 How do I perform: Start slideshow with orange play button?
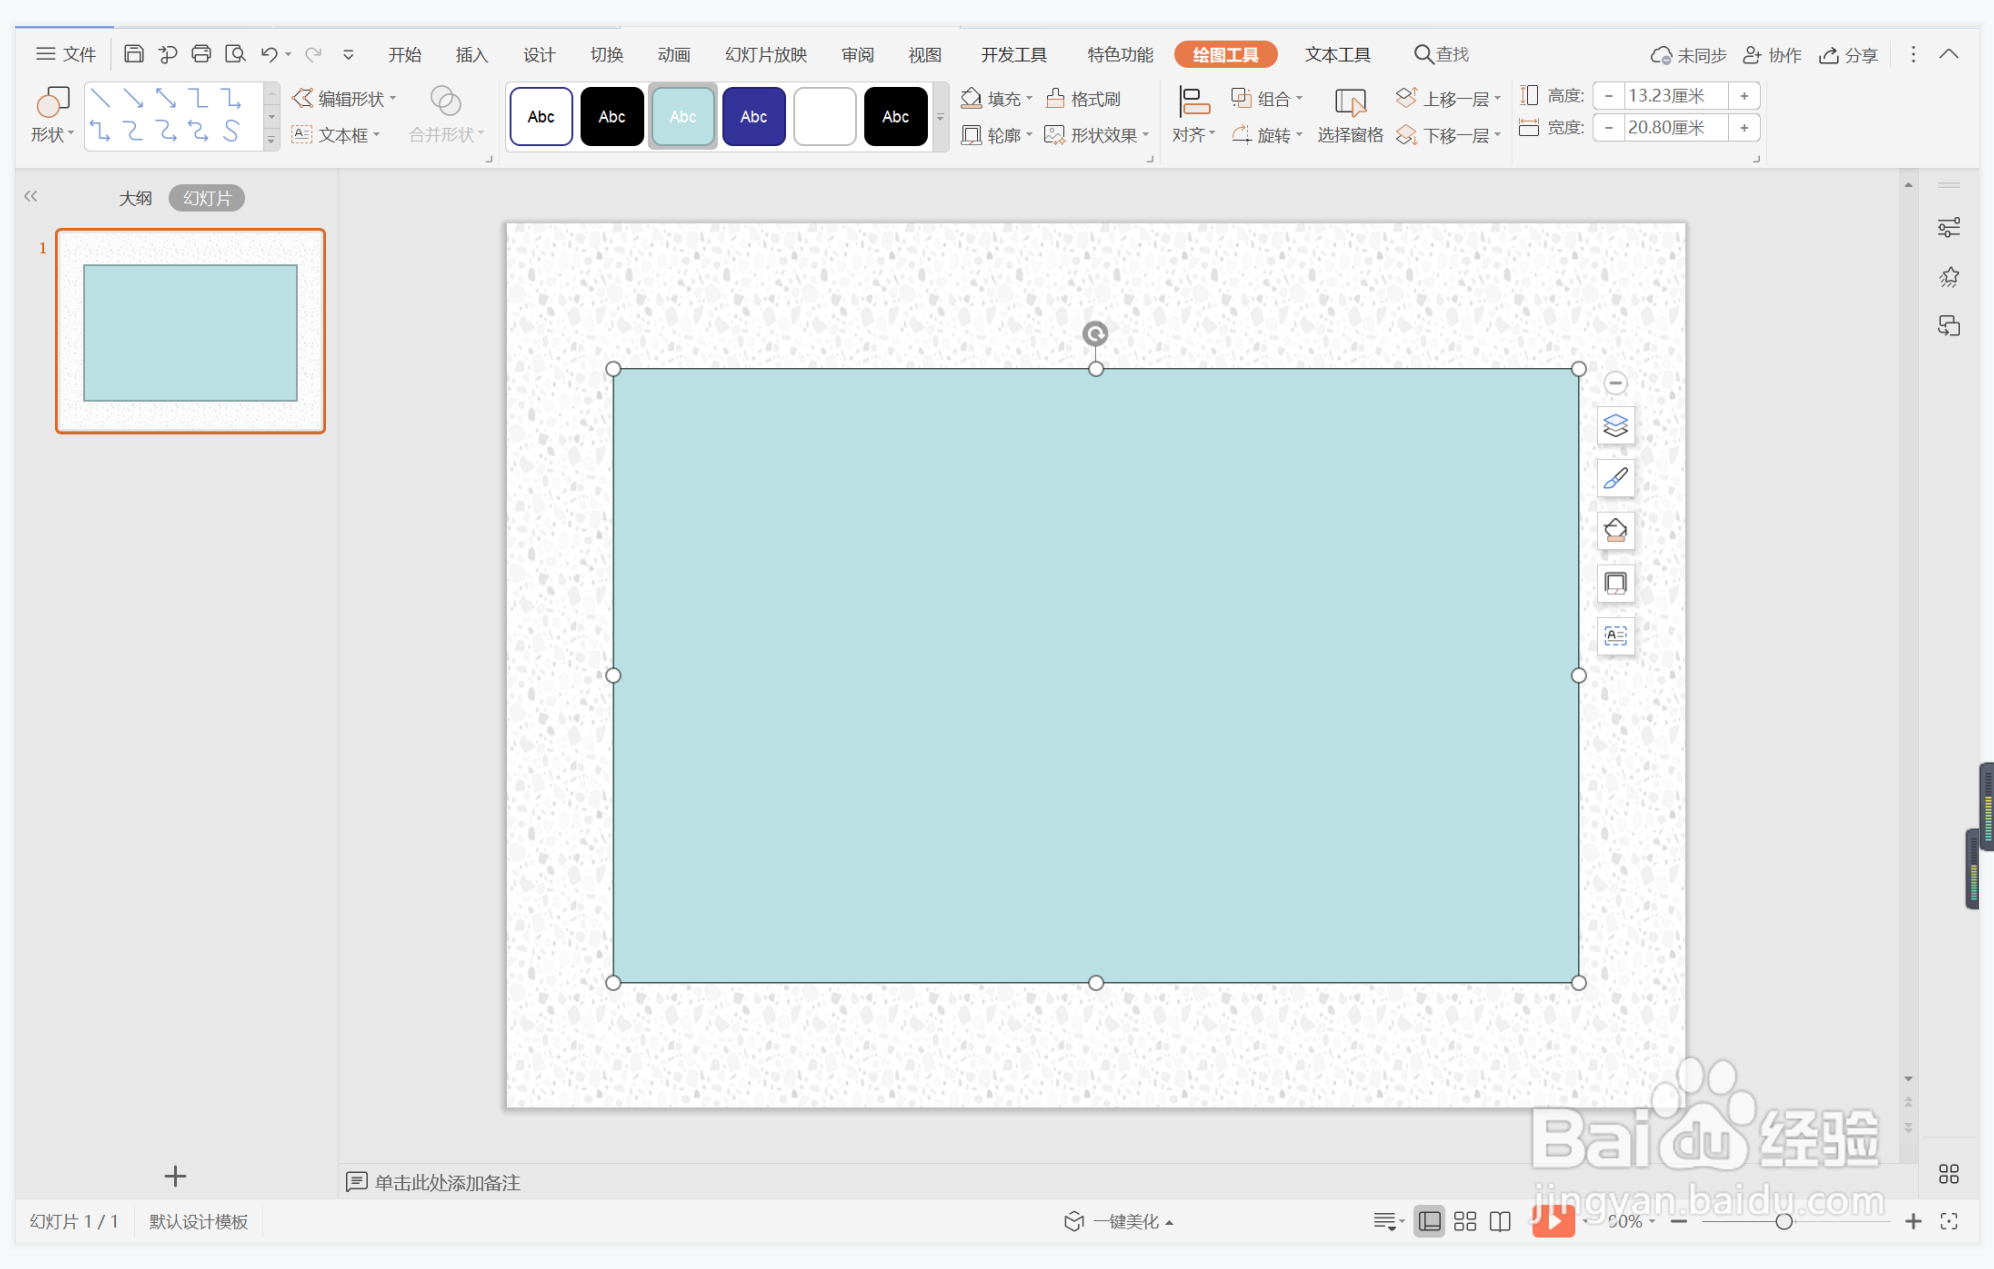point(1553,1221)
